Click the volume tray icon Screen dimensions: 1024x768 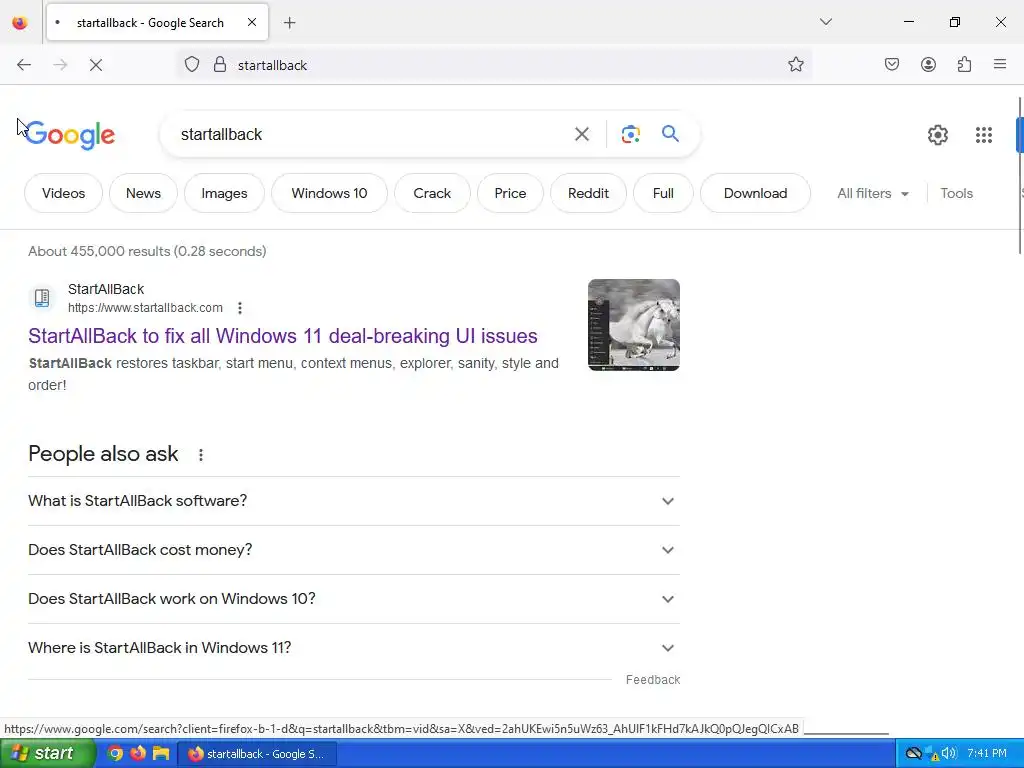pyautogui.click(x=949, y=754)
